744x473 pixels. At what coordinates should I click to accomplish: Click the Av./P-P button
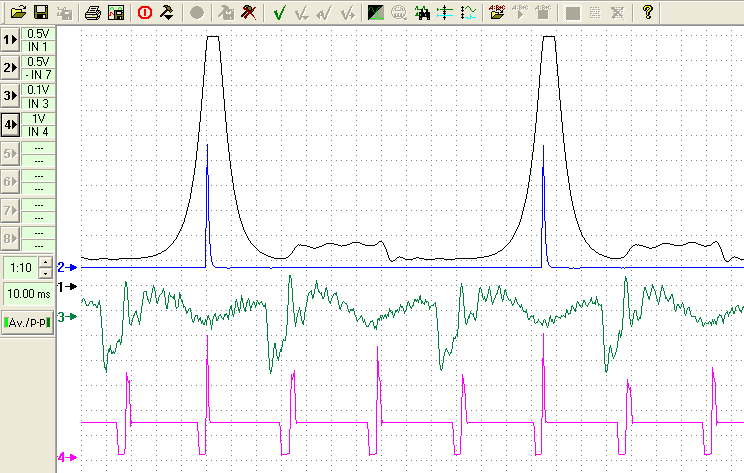(28, 323)
